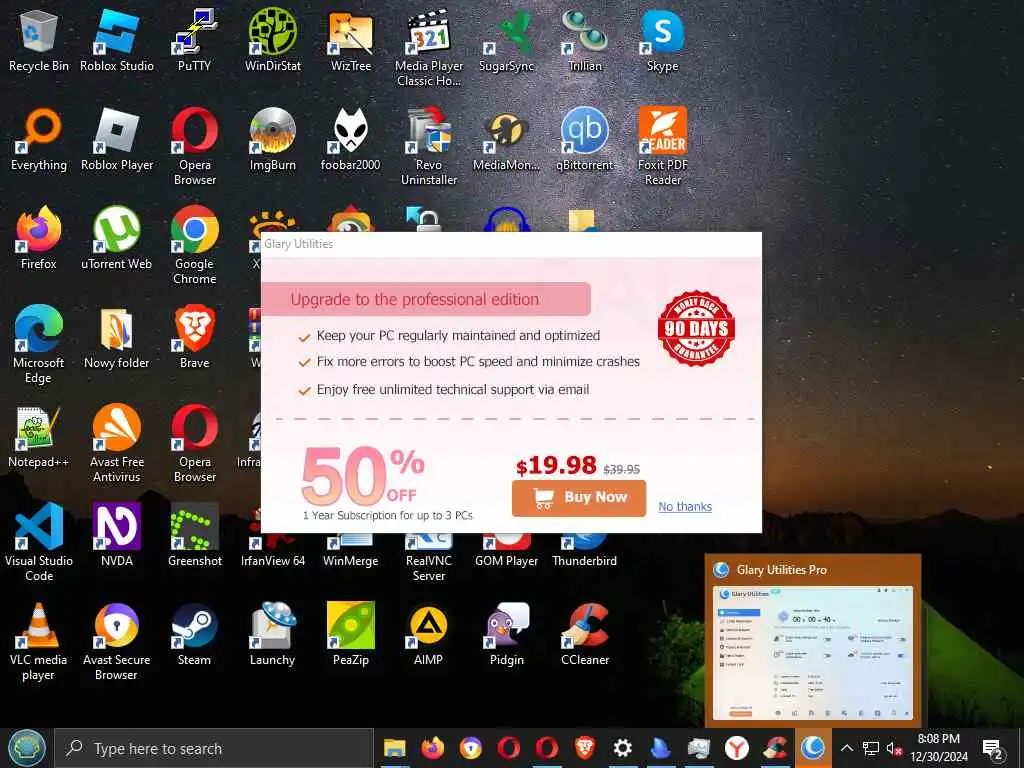Screen dimensions: 1024x768
Task: Select the Notepad++ desktop icon
Action: point(39,436)
